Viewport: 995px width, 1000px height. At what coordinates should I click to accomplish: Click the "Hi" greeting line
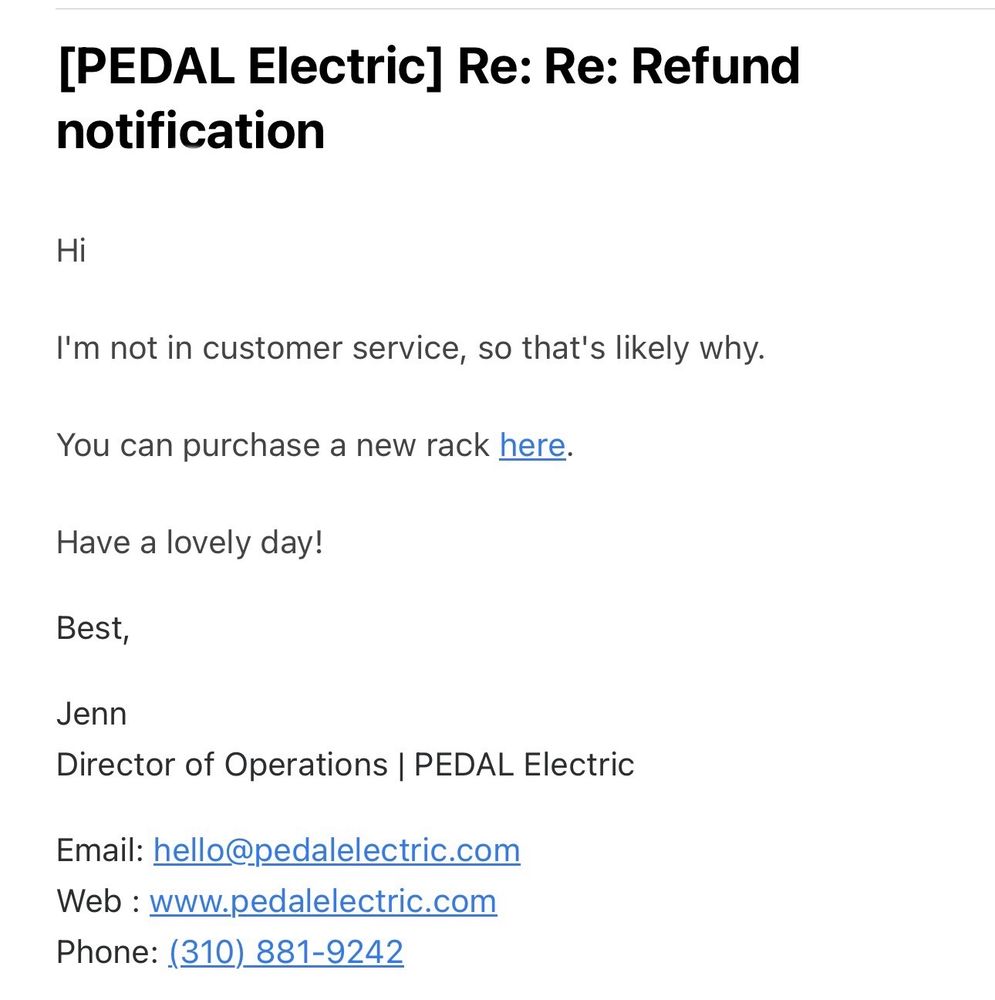click(71, 250)
